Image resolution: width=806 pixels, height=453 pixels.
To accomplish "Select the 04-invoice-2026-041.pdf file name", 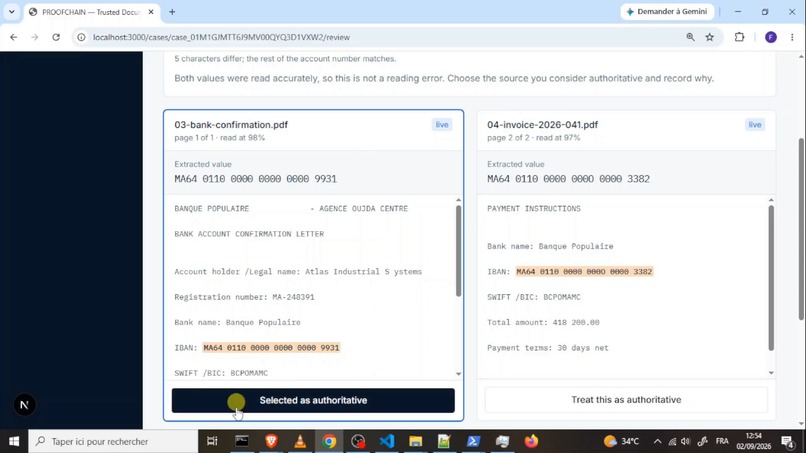I will click(542, 125).
